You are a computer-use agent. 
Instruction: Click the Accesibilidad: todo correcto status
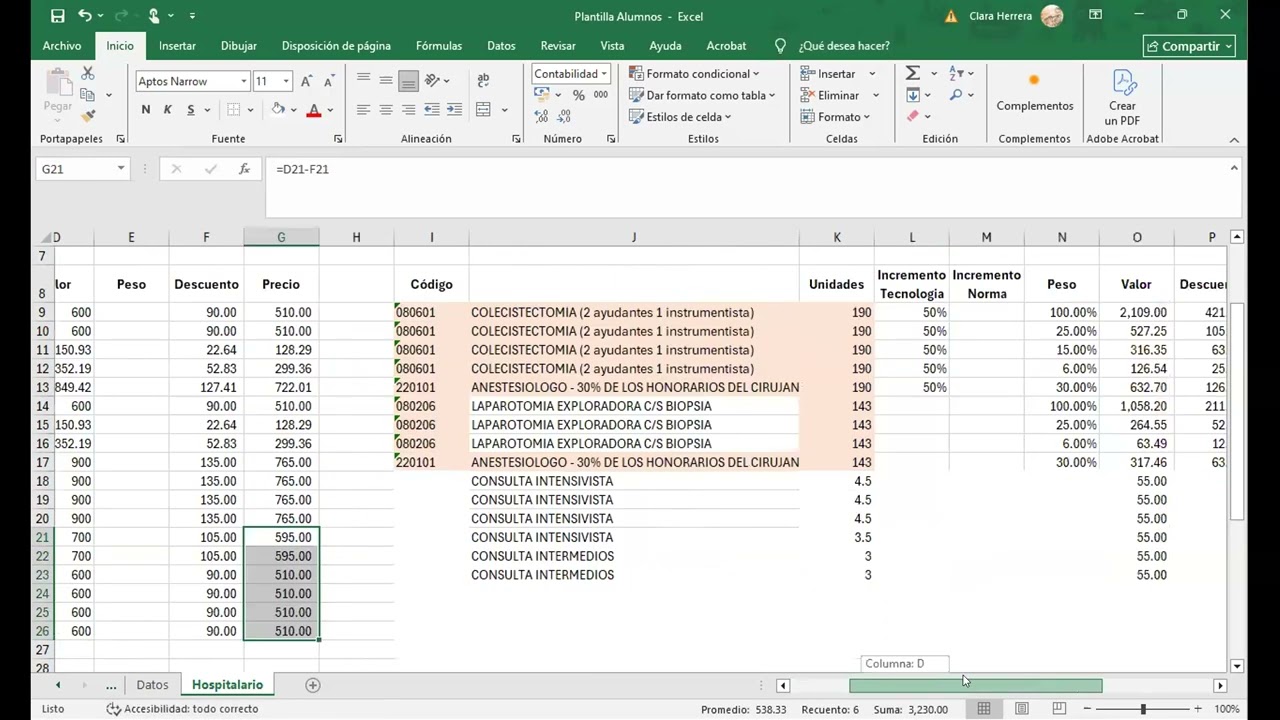tap(182, 709)
